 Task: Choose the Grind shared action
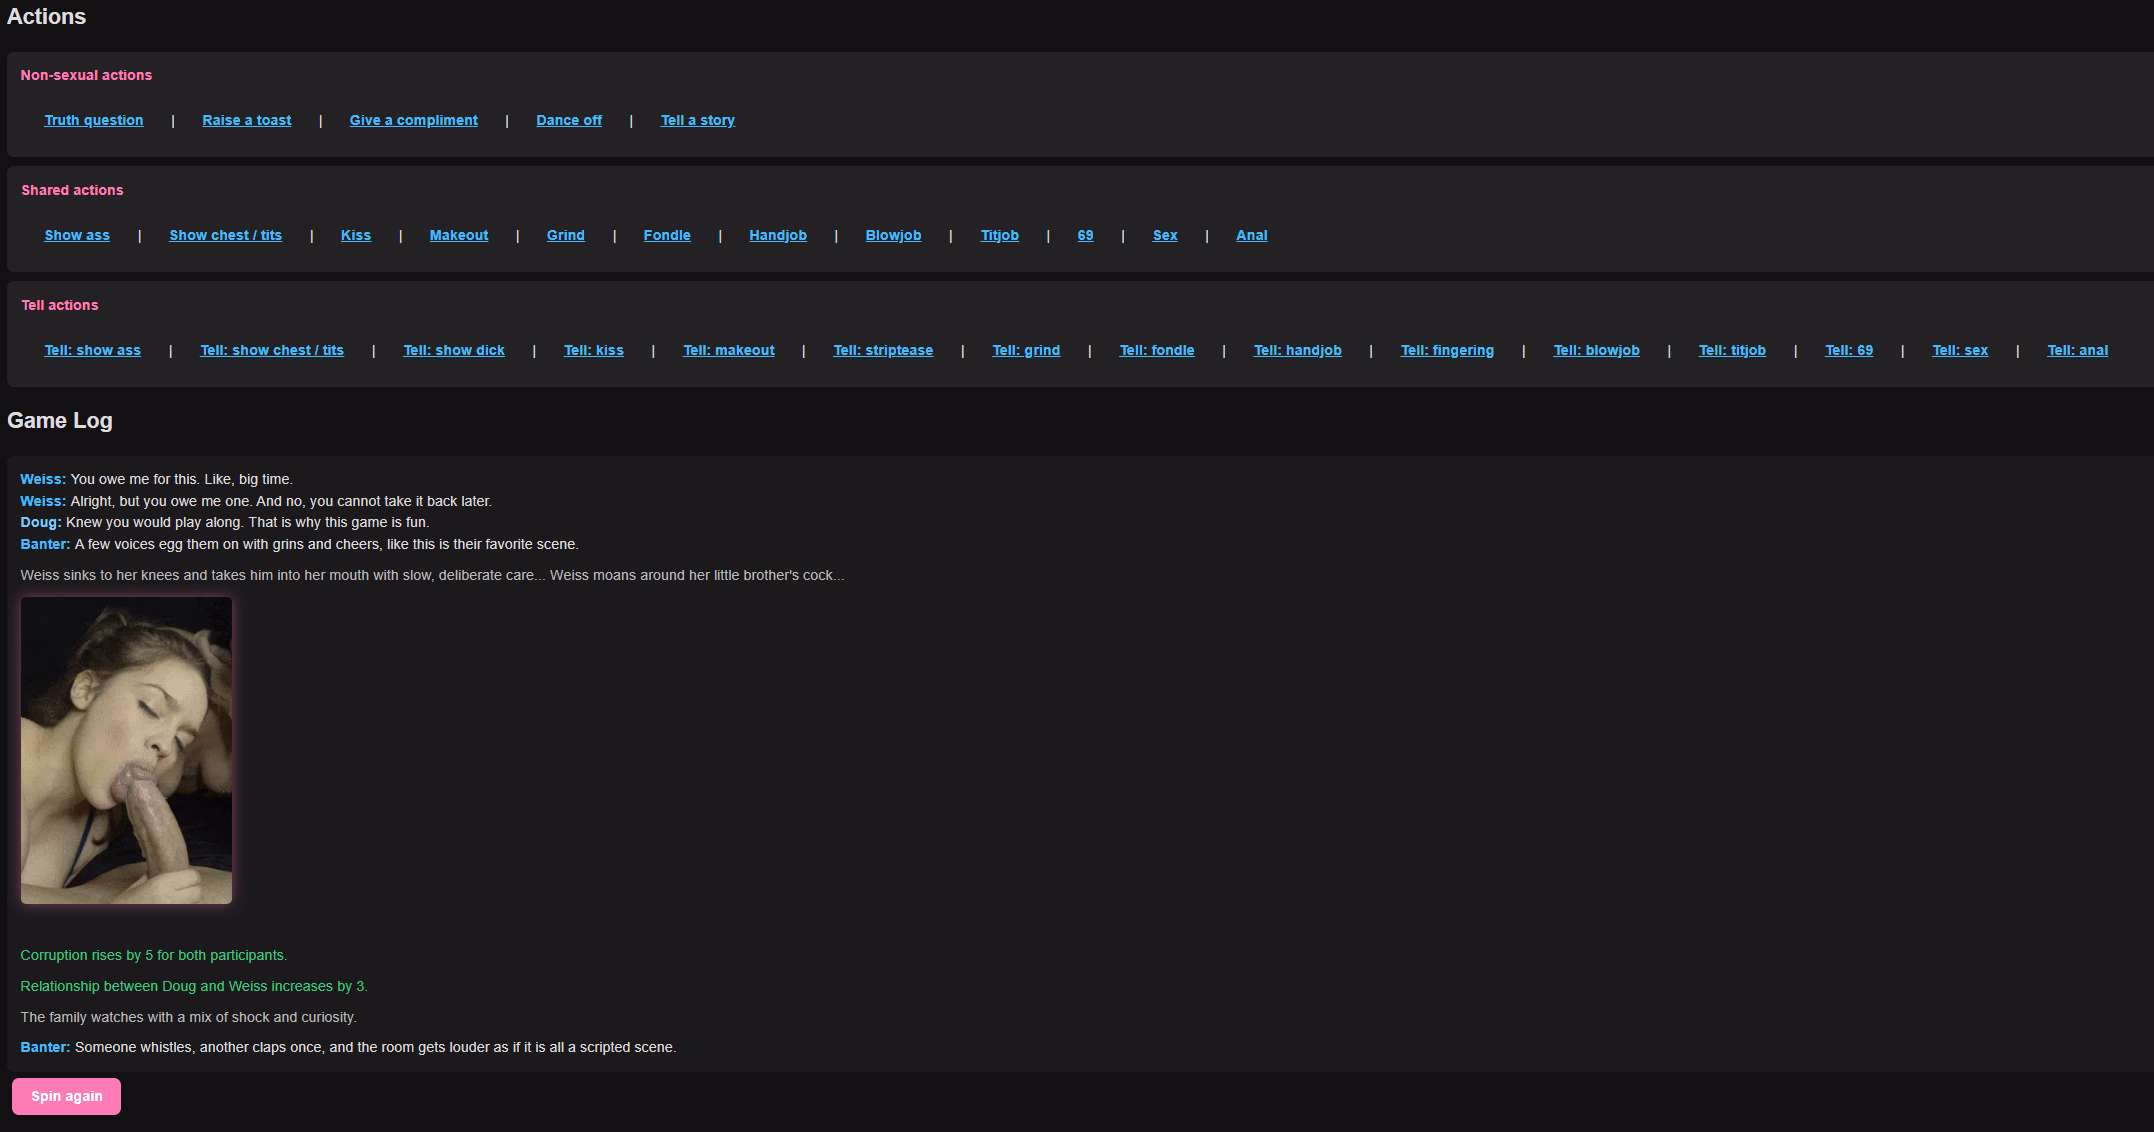565,235
